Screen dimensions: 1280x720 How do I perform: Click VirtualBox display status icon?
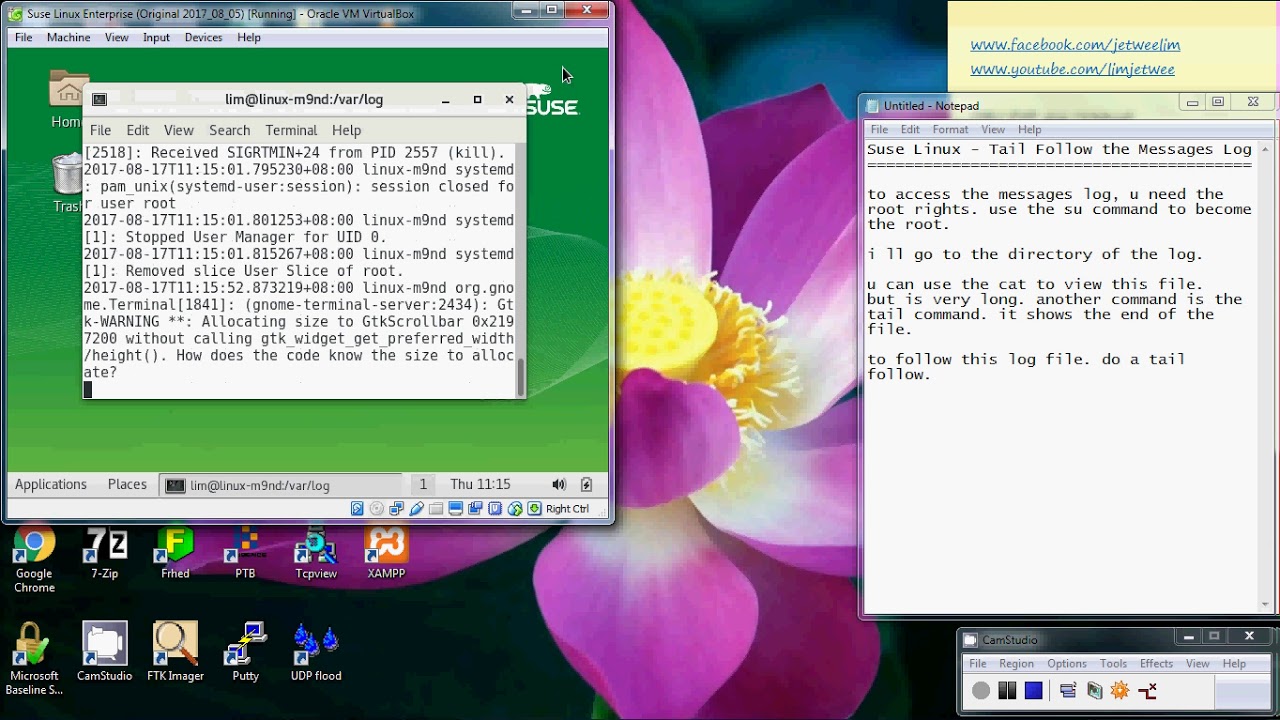pyautogui.click(x=456, y=509)
